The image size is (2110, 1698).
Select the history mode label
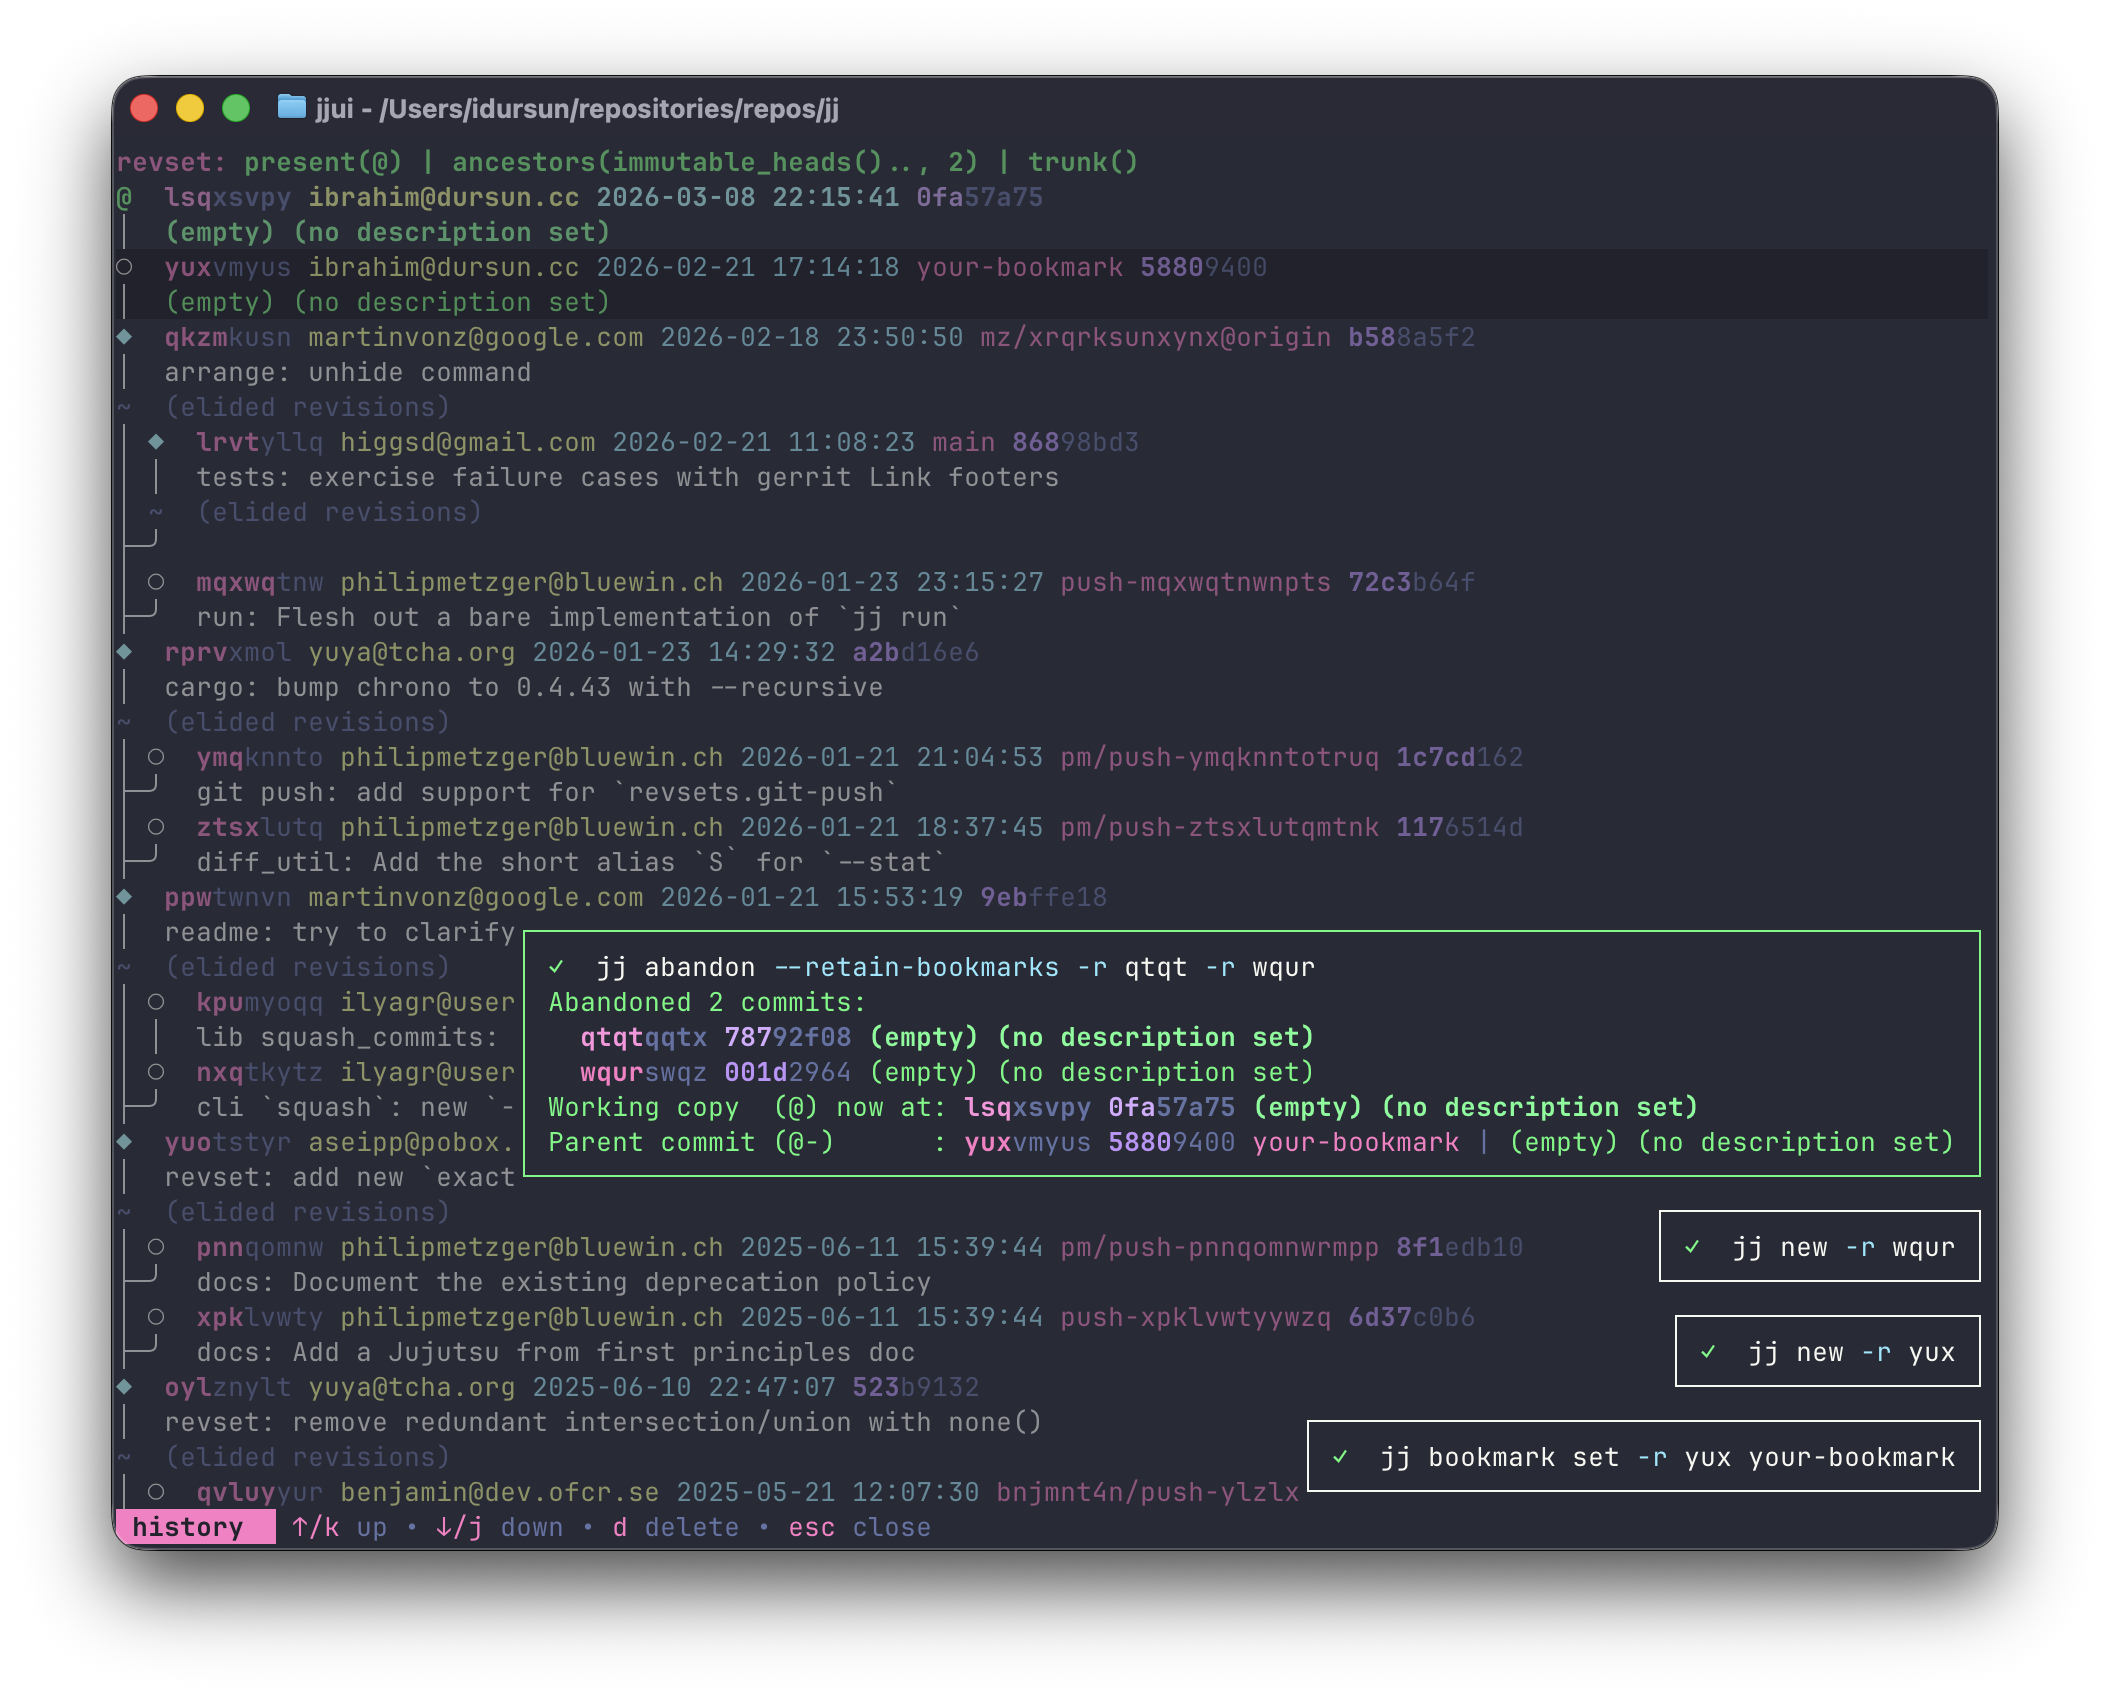point(189,1527)
